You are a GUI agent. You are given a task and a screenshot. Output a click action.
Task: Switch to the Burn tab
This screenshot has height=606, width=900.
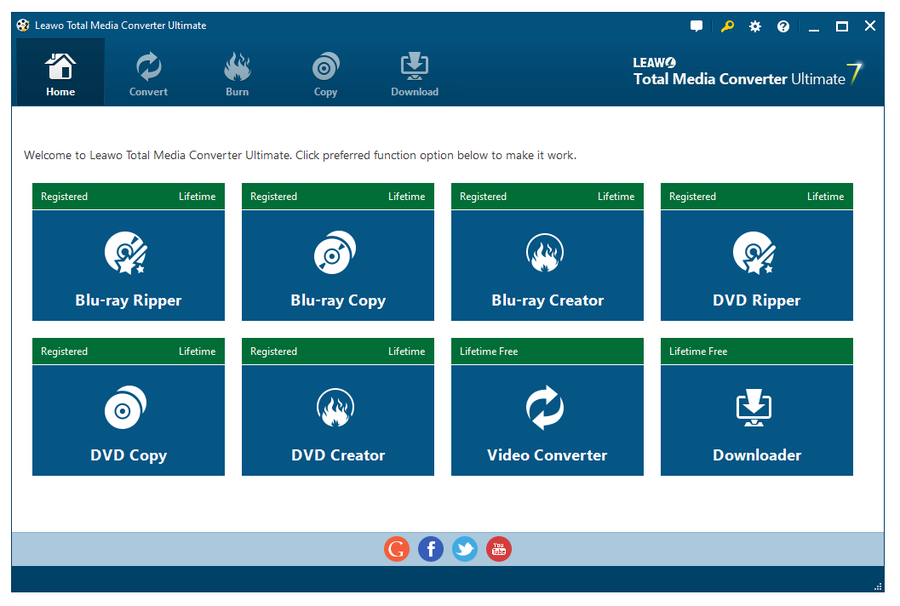tap(237, 75)
